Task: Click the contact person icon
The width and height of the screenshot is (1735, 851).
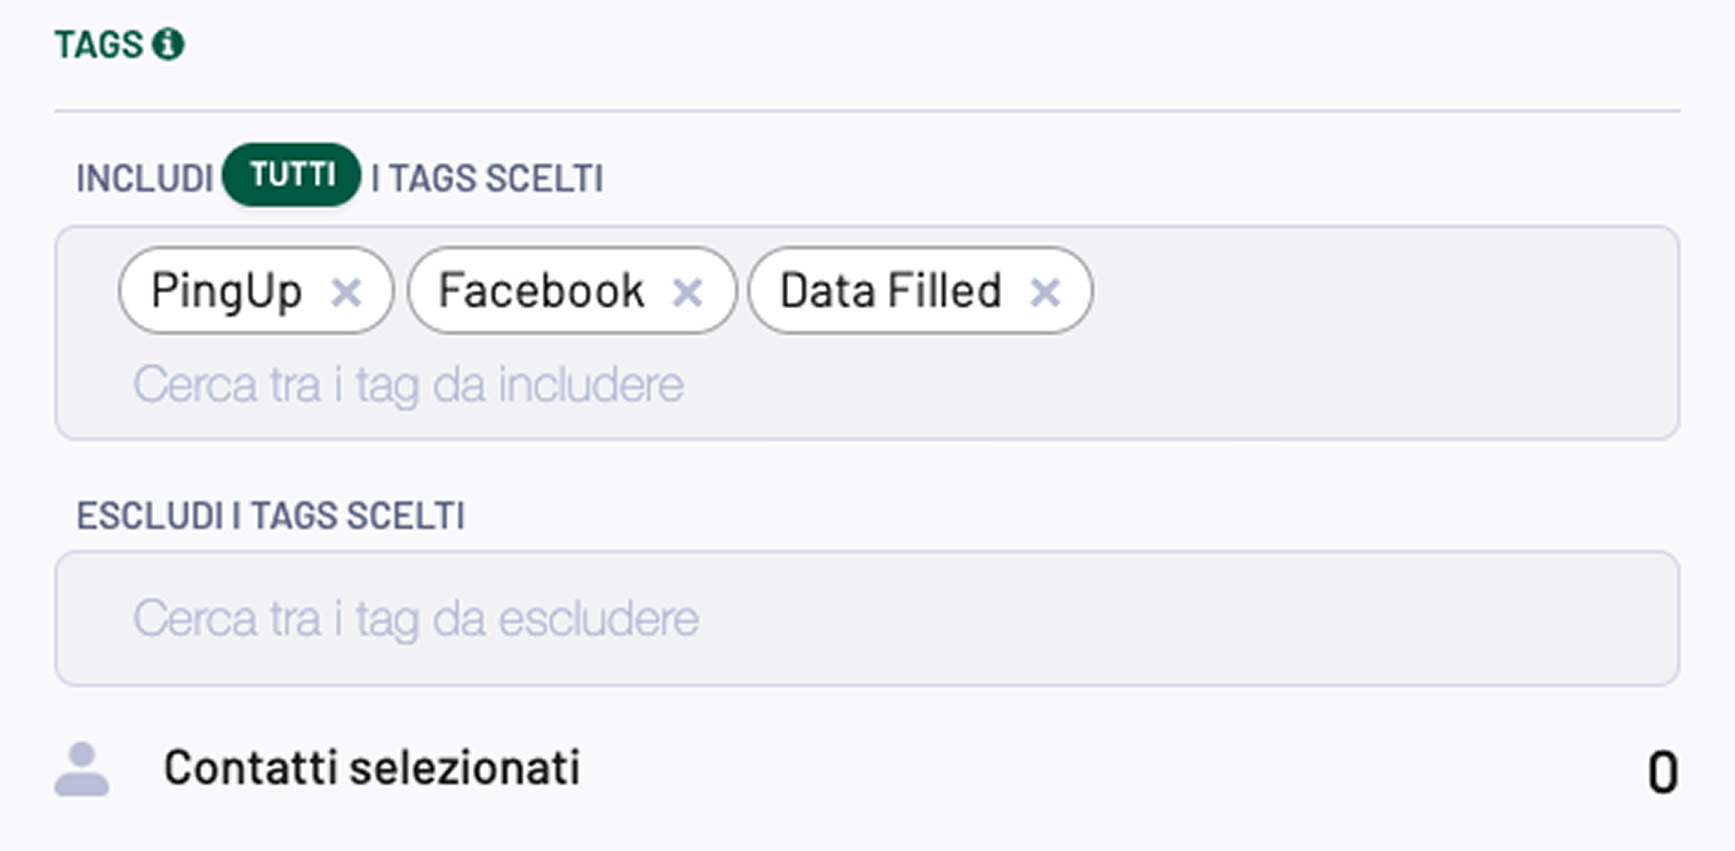Action: pos(82,769)
